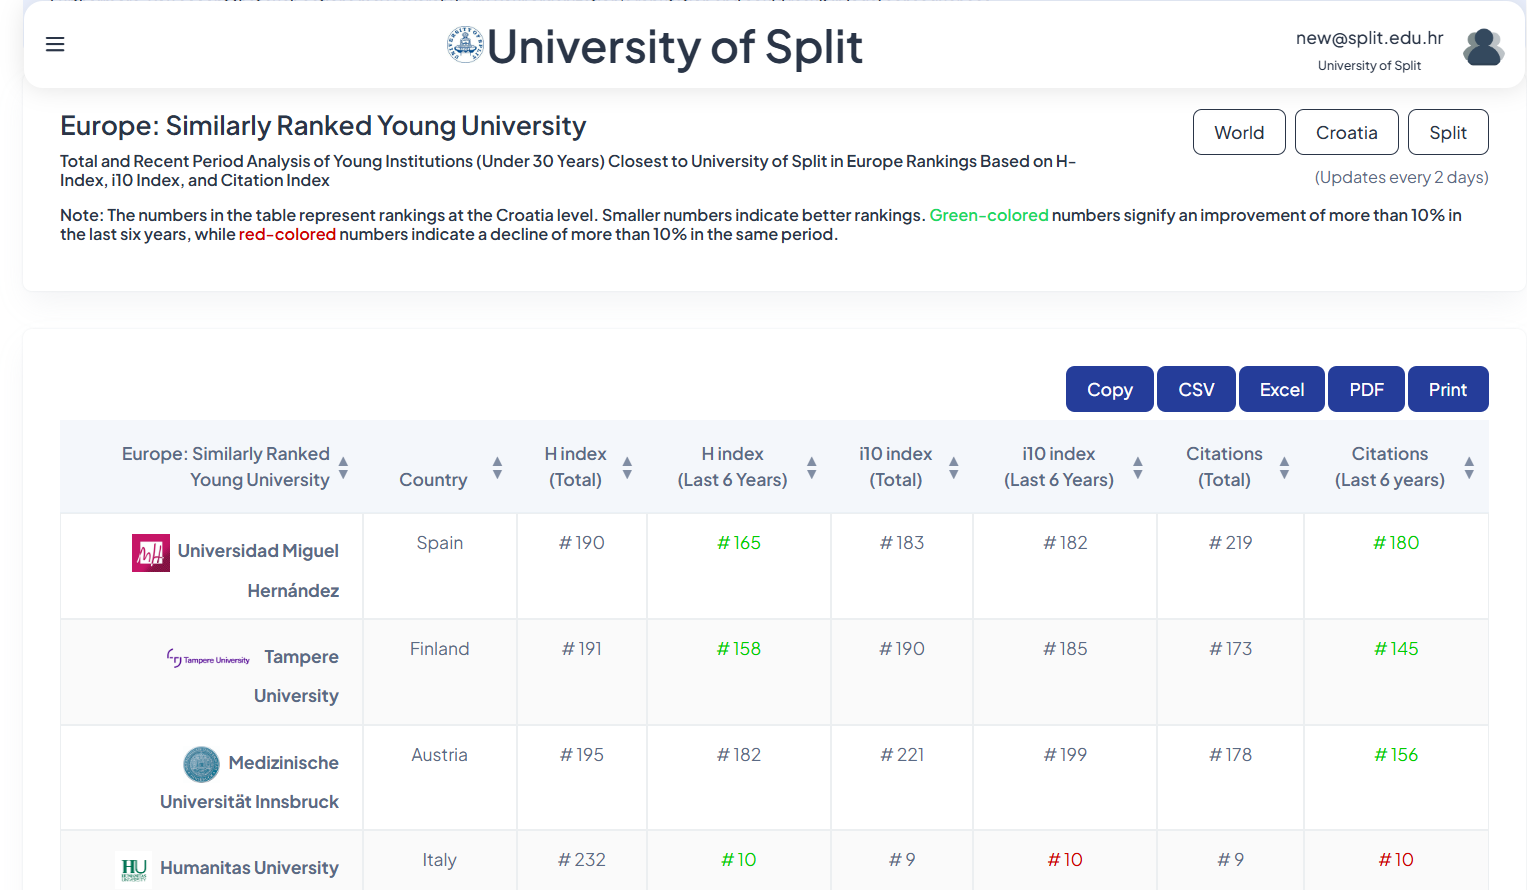The height and width of the screenshot is (890, 1527).
Task: Open Universidad Miguel Hernández university name
Action: pos(258,571)
